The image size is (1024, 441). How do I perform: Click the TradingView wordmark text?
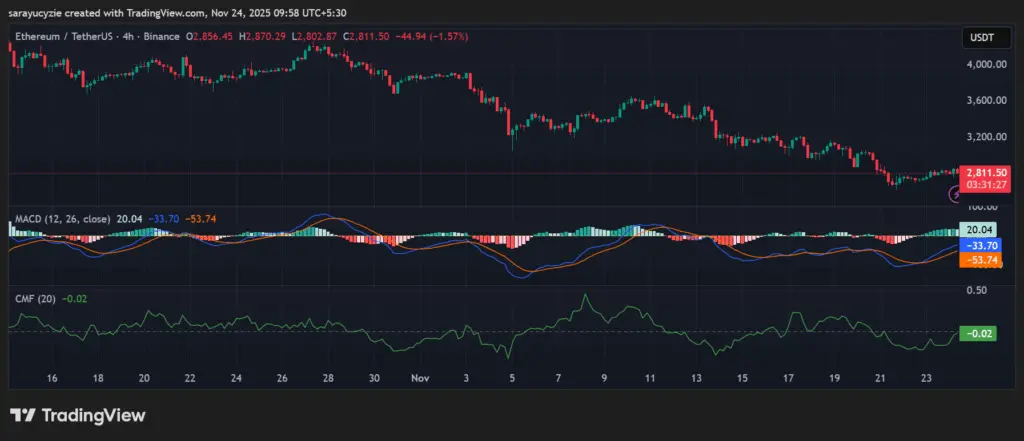pyautogui.click(x=93, y=416)
